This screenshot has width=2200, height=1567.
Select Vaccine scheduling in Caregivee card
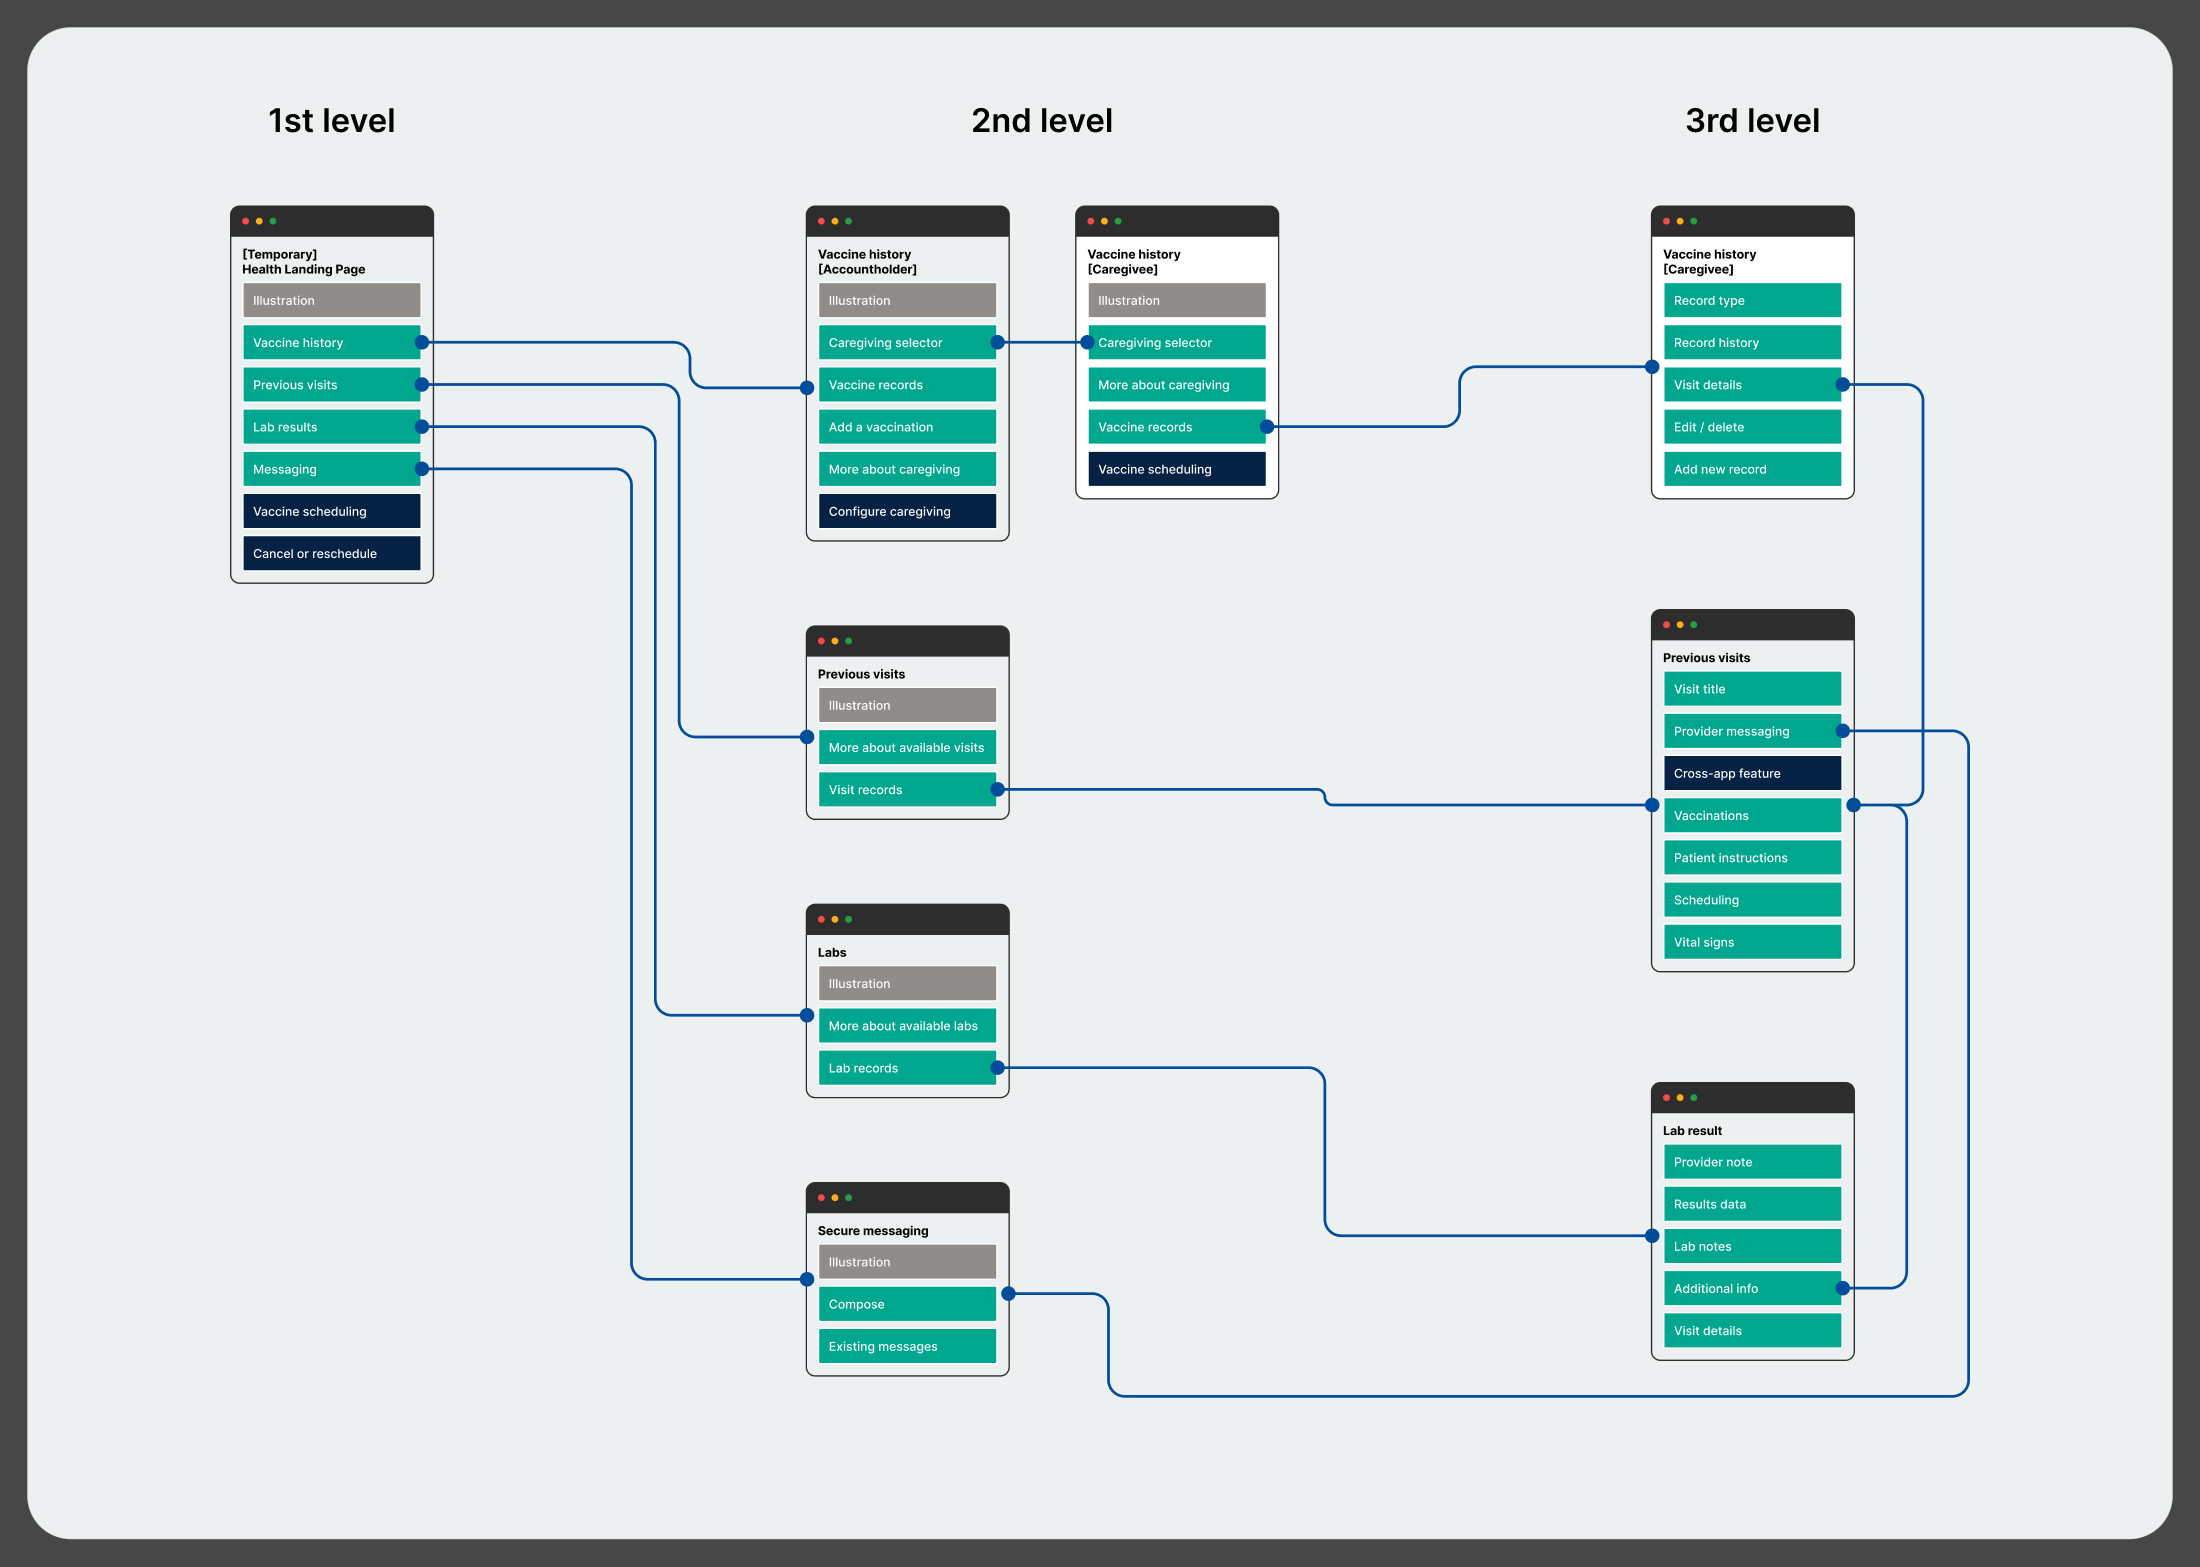coord(1177,469)
